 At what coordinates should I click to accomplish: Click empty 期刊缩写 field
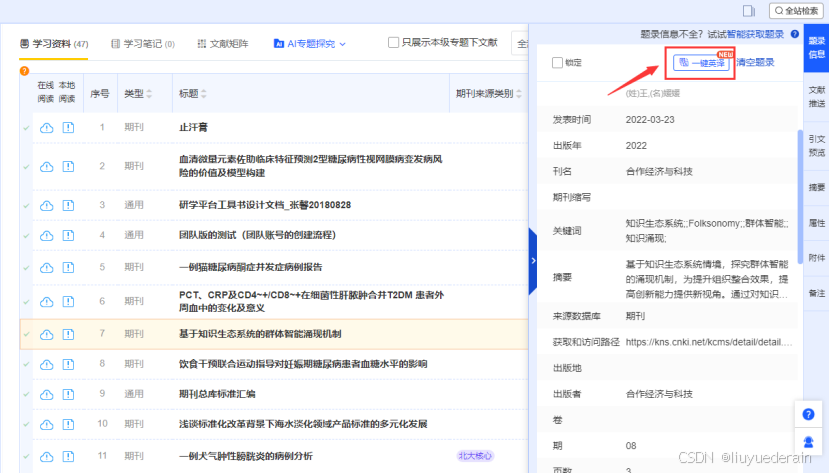tap(708, 197)
